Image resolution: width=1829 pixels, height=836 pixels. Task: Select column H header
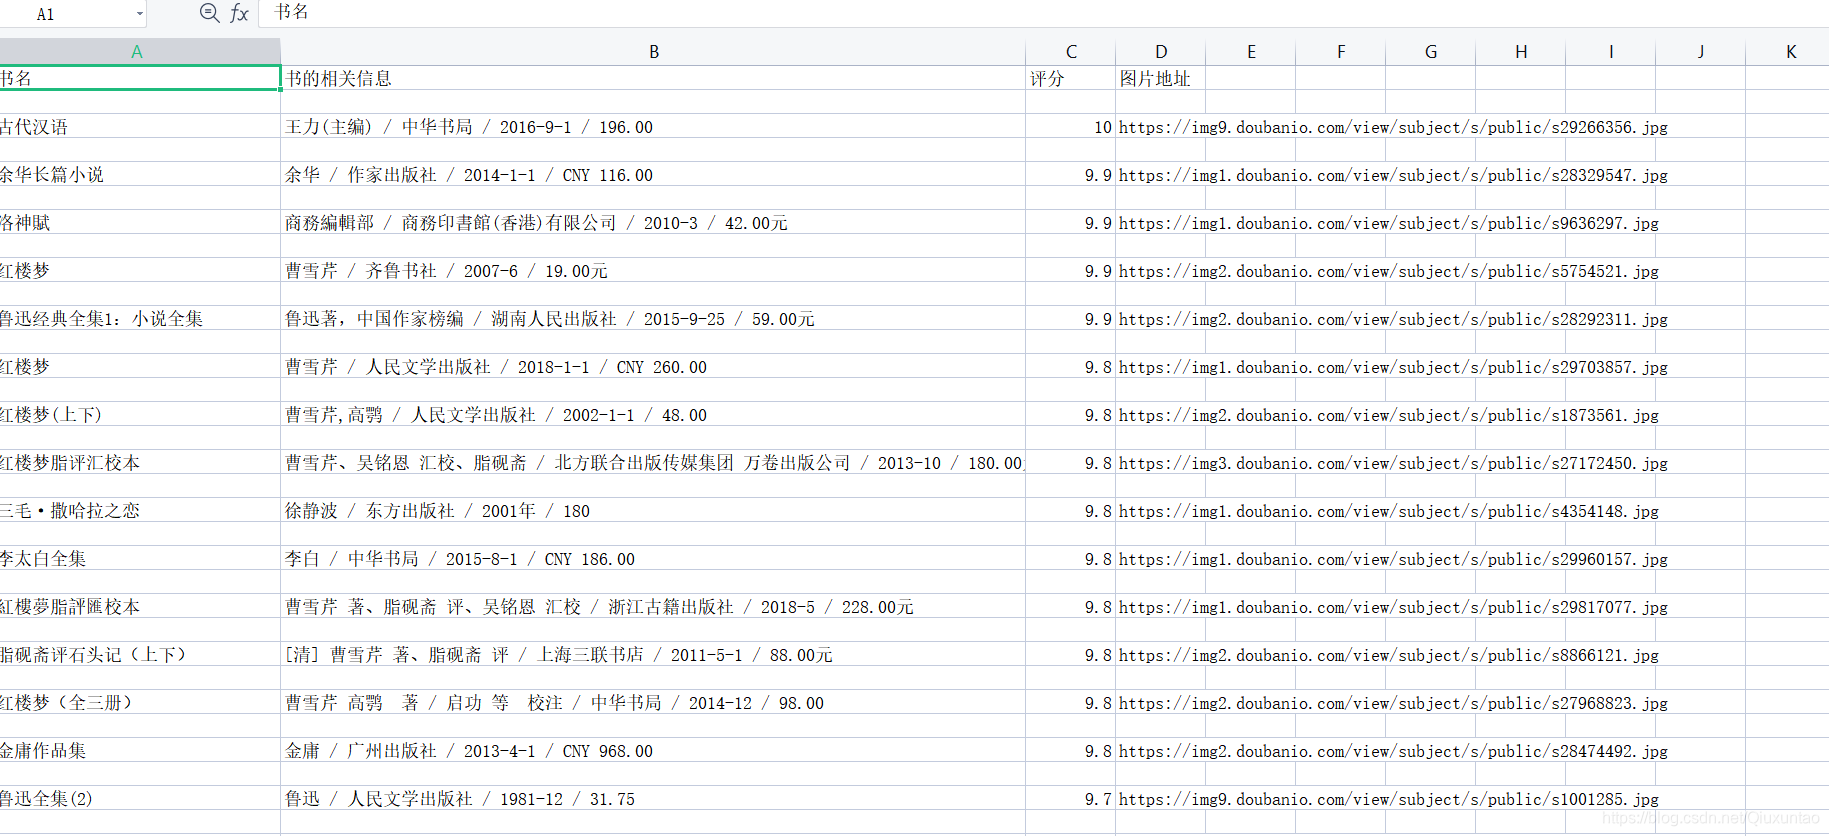click(1521, 52)
